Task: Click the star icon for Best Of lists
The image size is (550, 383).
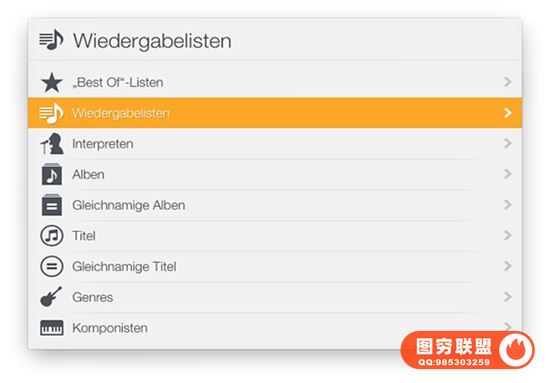Action: click(x=52, y=82)
